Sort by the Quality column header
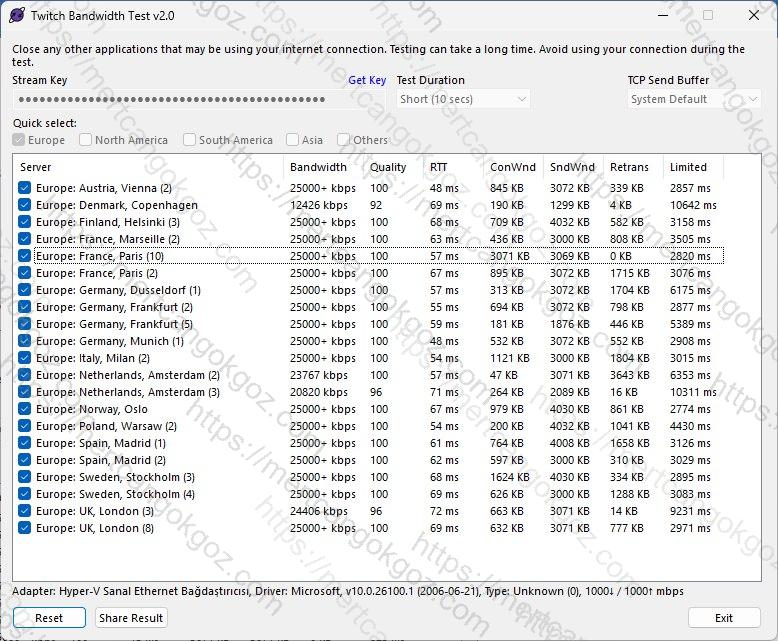 [x=393, y=167]
